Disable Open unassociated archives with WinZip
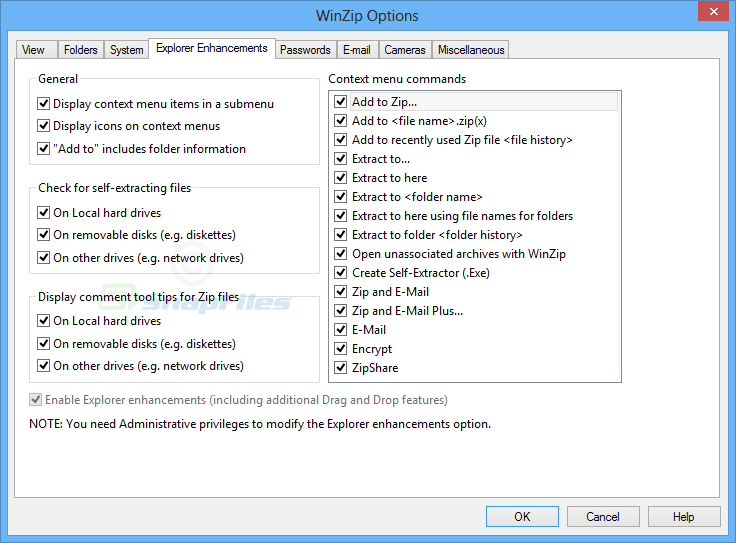 tap(341, 254)
